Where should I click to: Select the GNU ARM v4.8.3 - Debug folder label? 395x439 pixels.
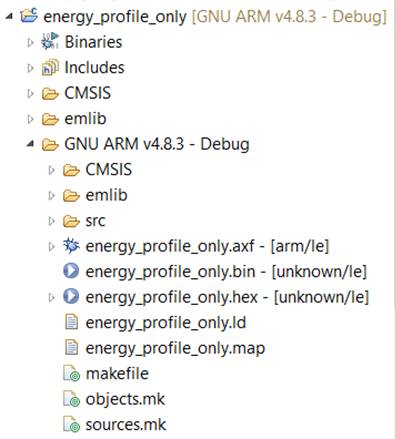pos(157,144)
